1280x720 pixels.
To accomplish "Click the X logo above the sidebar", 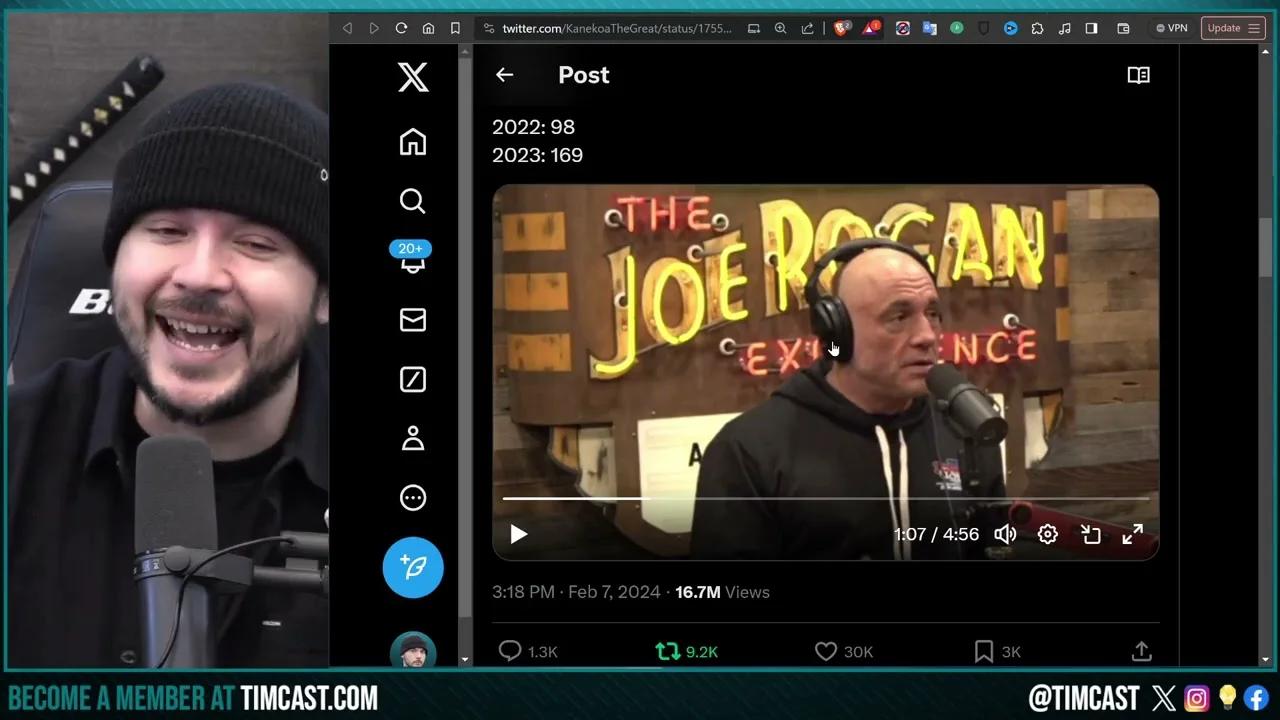I will tap(413, 77).
